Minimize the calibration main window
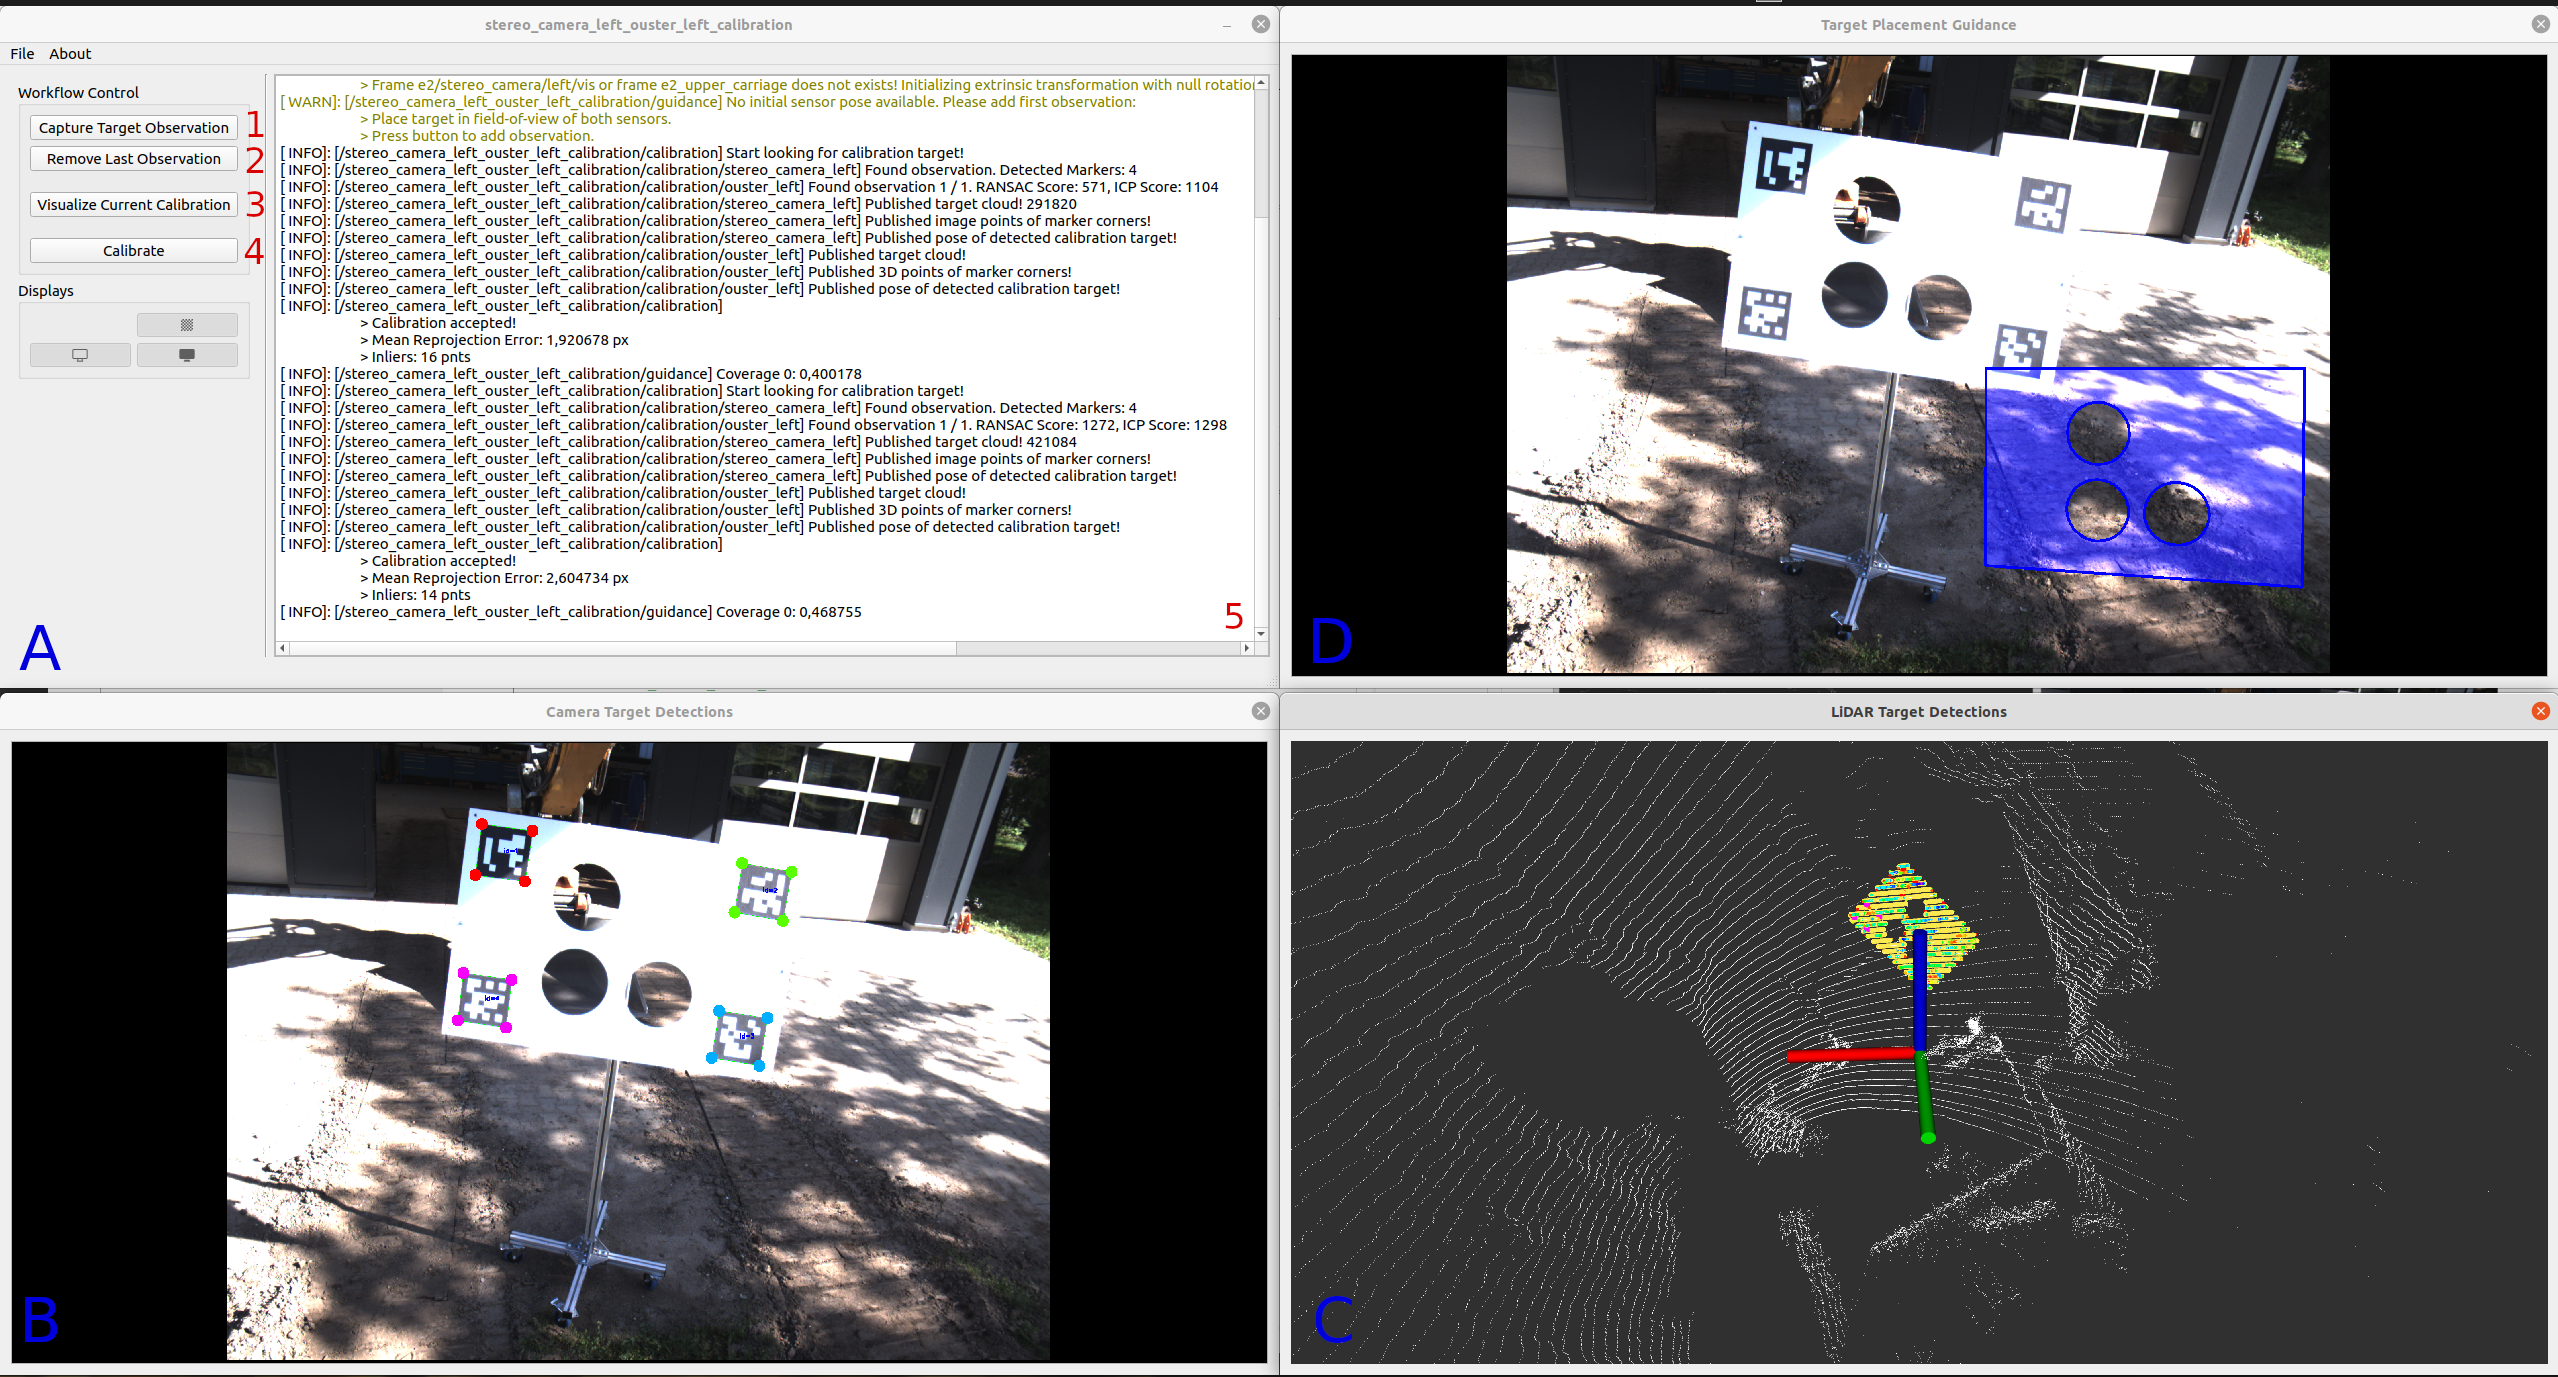 tap(1227, 25)
